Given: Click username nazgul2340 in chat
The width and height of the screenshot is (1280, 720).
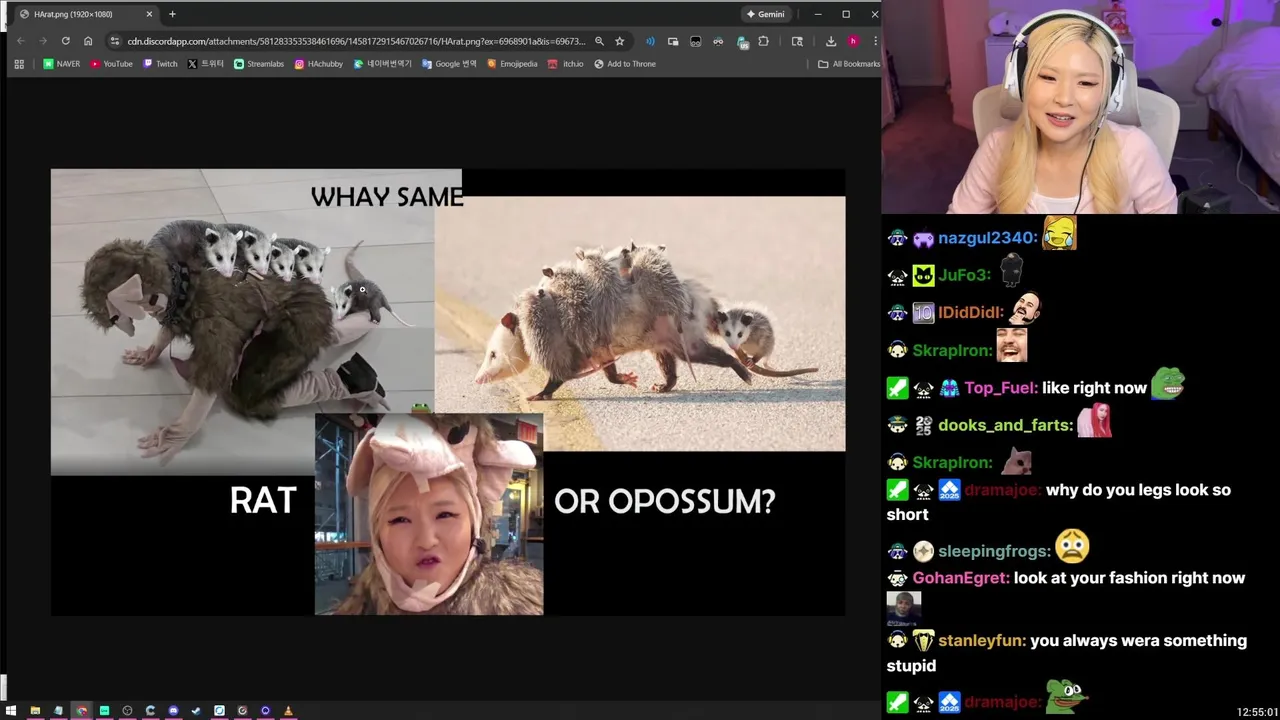Looking at the screenshot, I should (x=986, y=238).
